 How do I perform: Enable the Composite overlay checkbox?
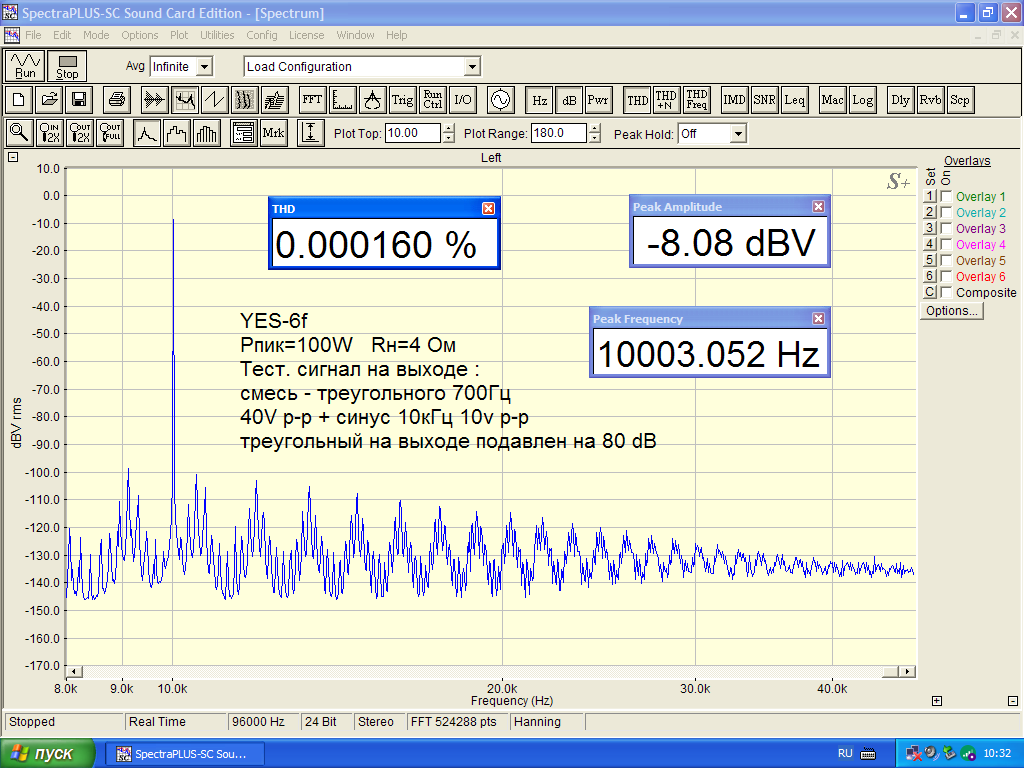click(x=946, y=293)
